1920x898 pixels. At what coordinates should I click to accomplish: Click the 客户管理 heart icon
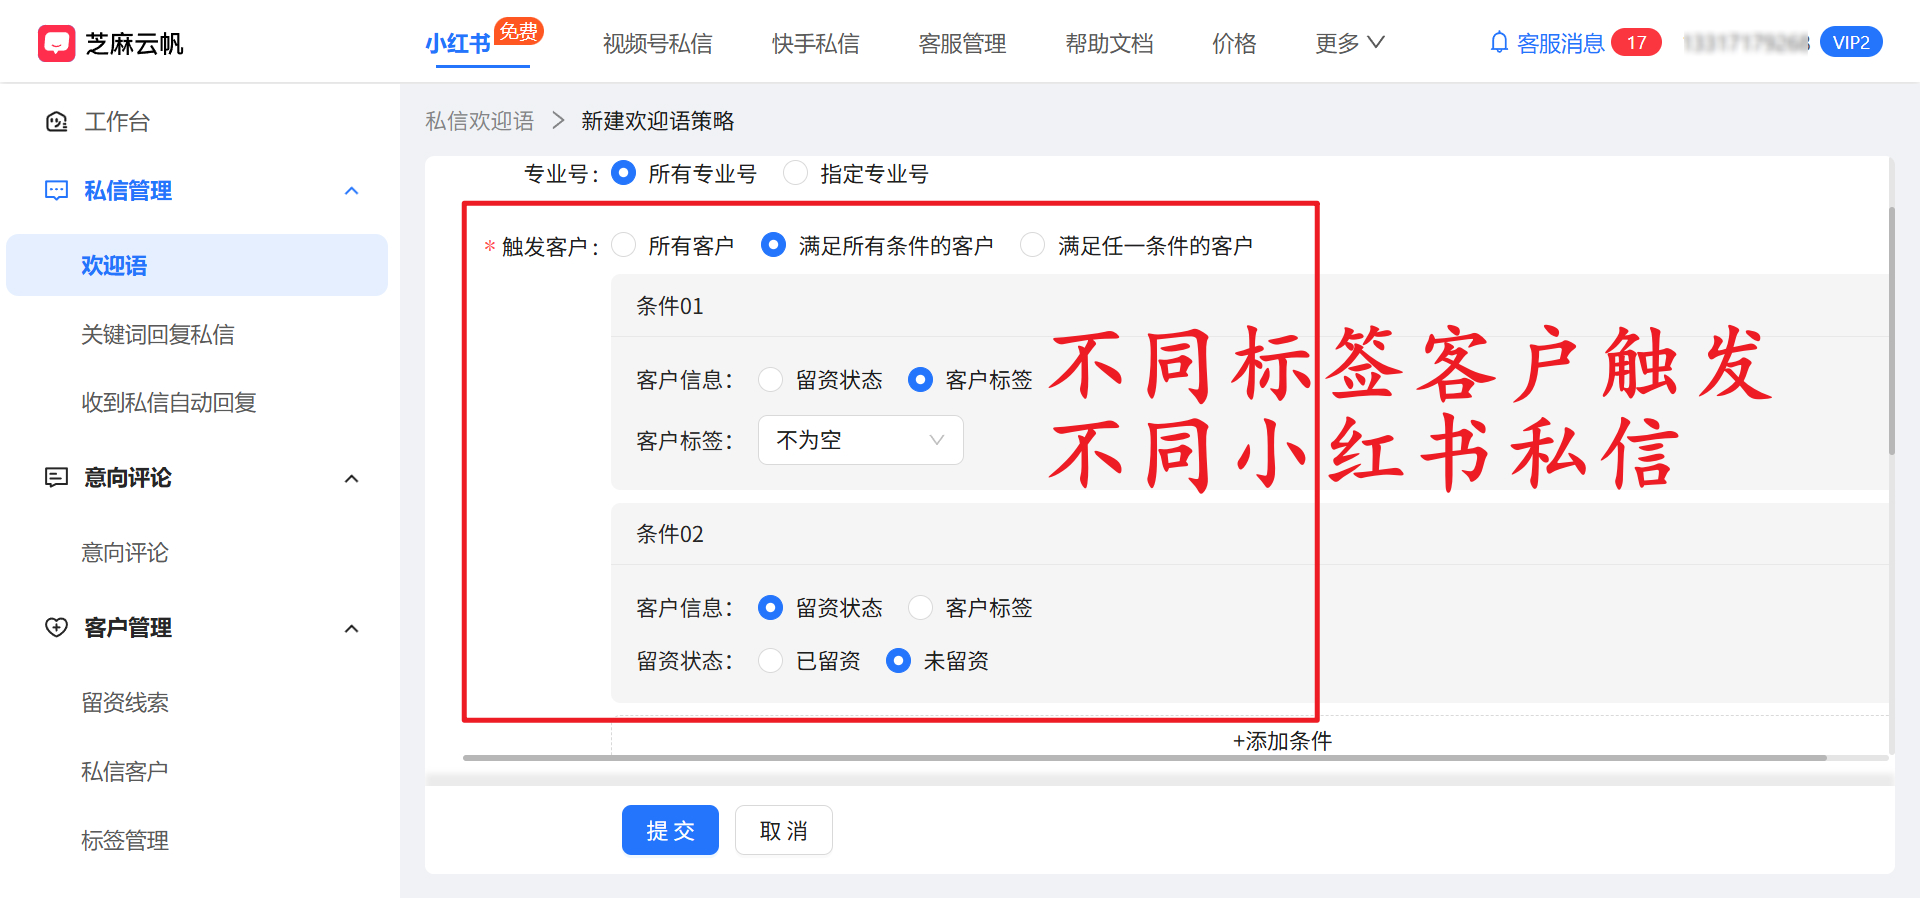coord(57,627)
